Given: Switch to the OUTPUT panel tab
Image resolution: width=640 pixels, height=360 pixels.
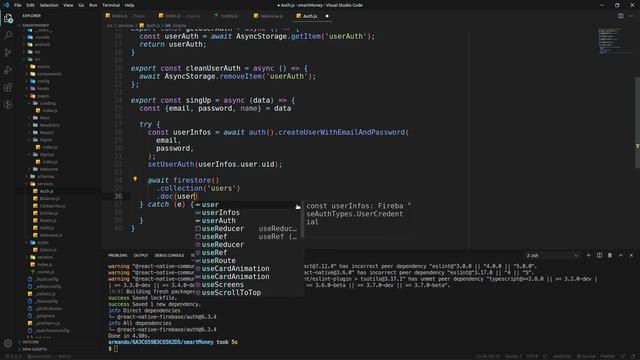Looking at the screenshot, I should 141,255.
